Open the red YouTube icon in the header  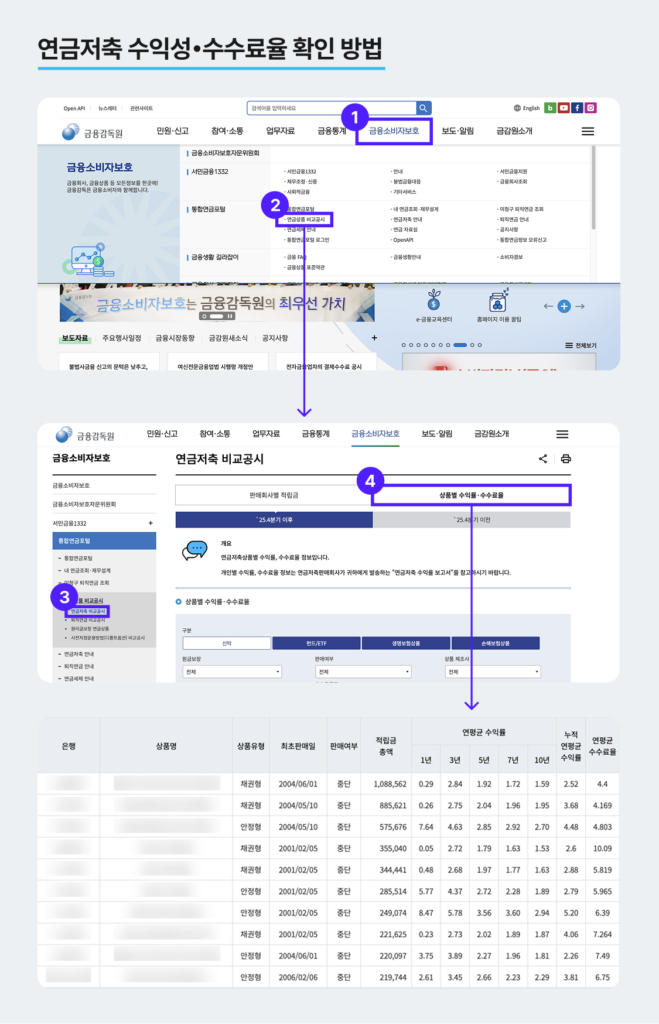(x=564, y=108)
